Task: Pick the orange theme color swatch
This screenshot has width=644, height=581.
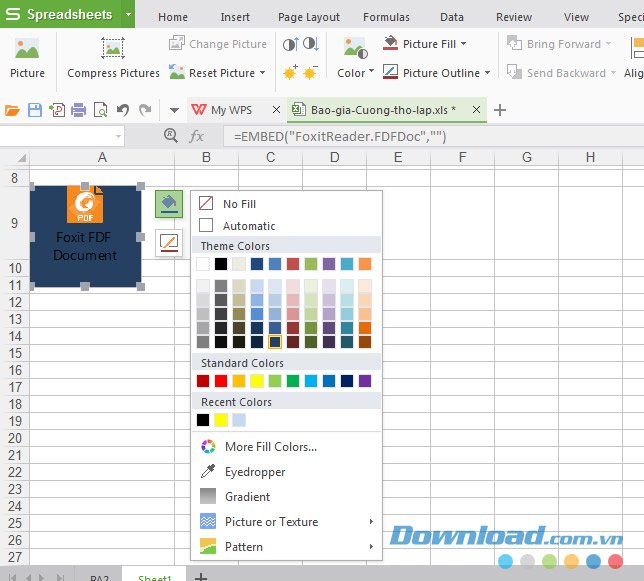Action: pyautogui.click(x=365, y=264)
